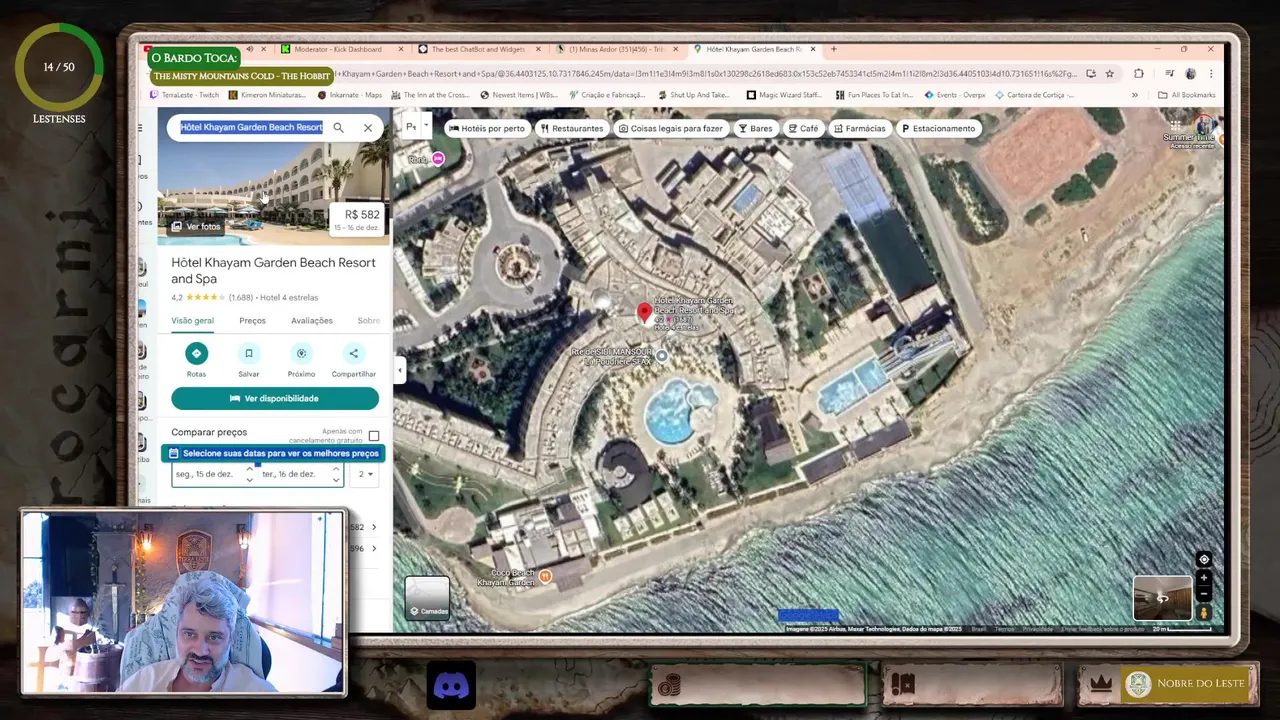Screen dimensions: 1280x720
Task: Click the Salvar bookmark icon
Action: (x=249, y=353)
